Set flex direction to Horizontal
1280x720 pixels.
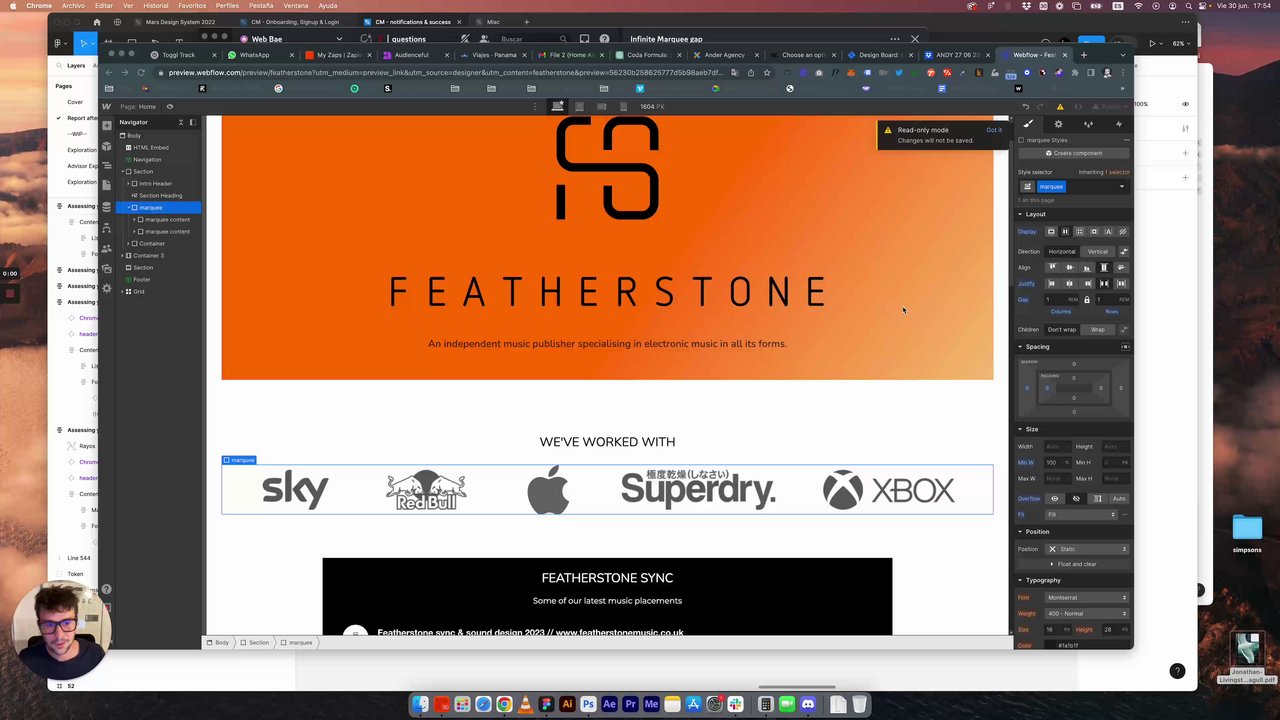tap(1062, 251)
